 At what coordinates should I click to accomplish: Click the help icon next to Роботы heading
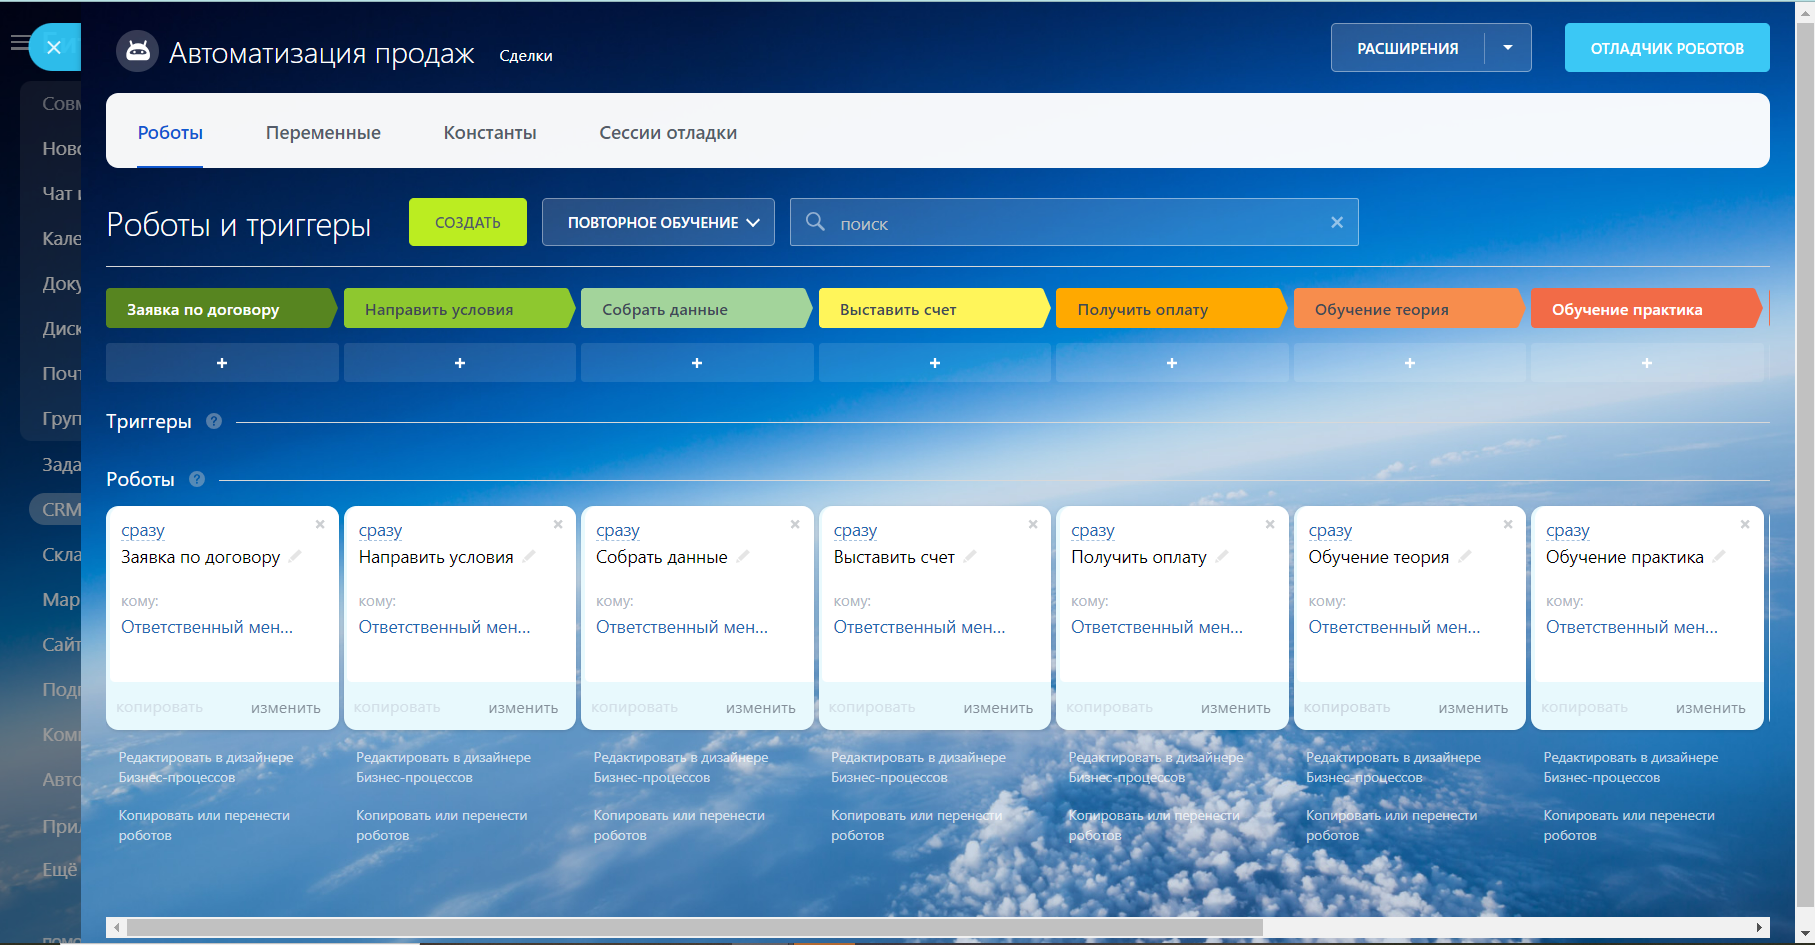click(197, 479)
